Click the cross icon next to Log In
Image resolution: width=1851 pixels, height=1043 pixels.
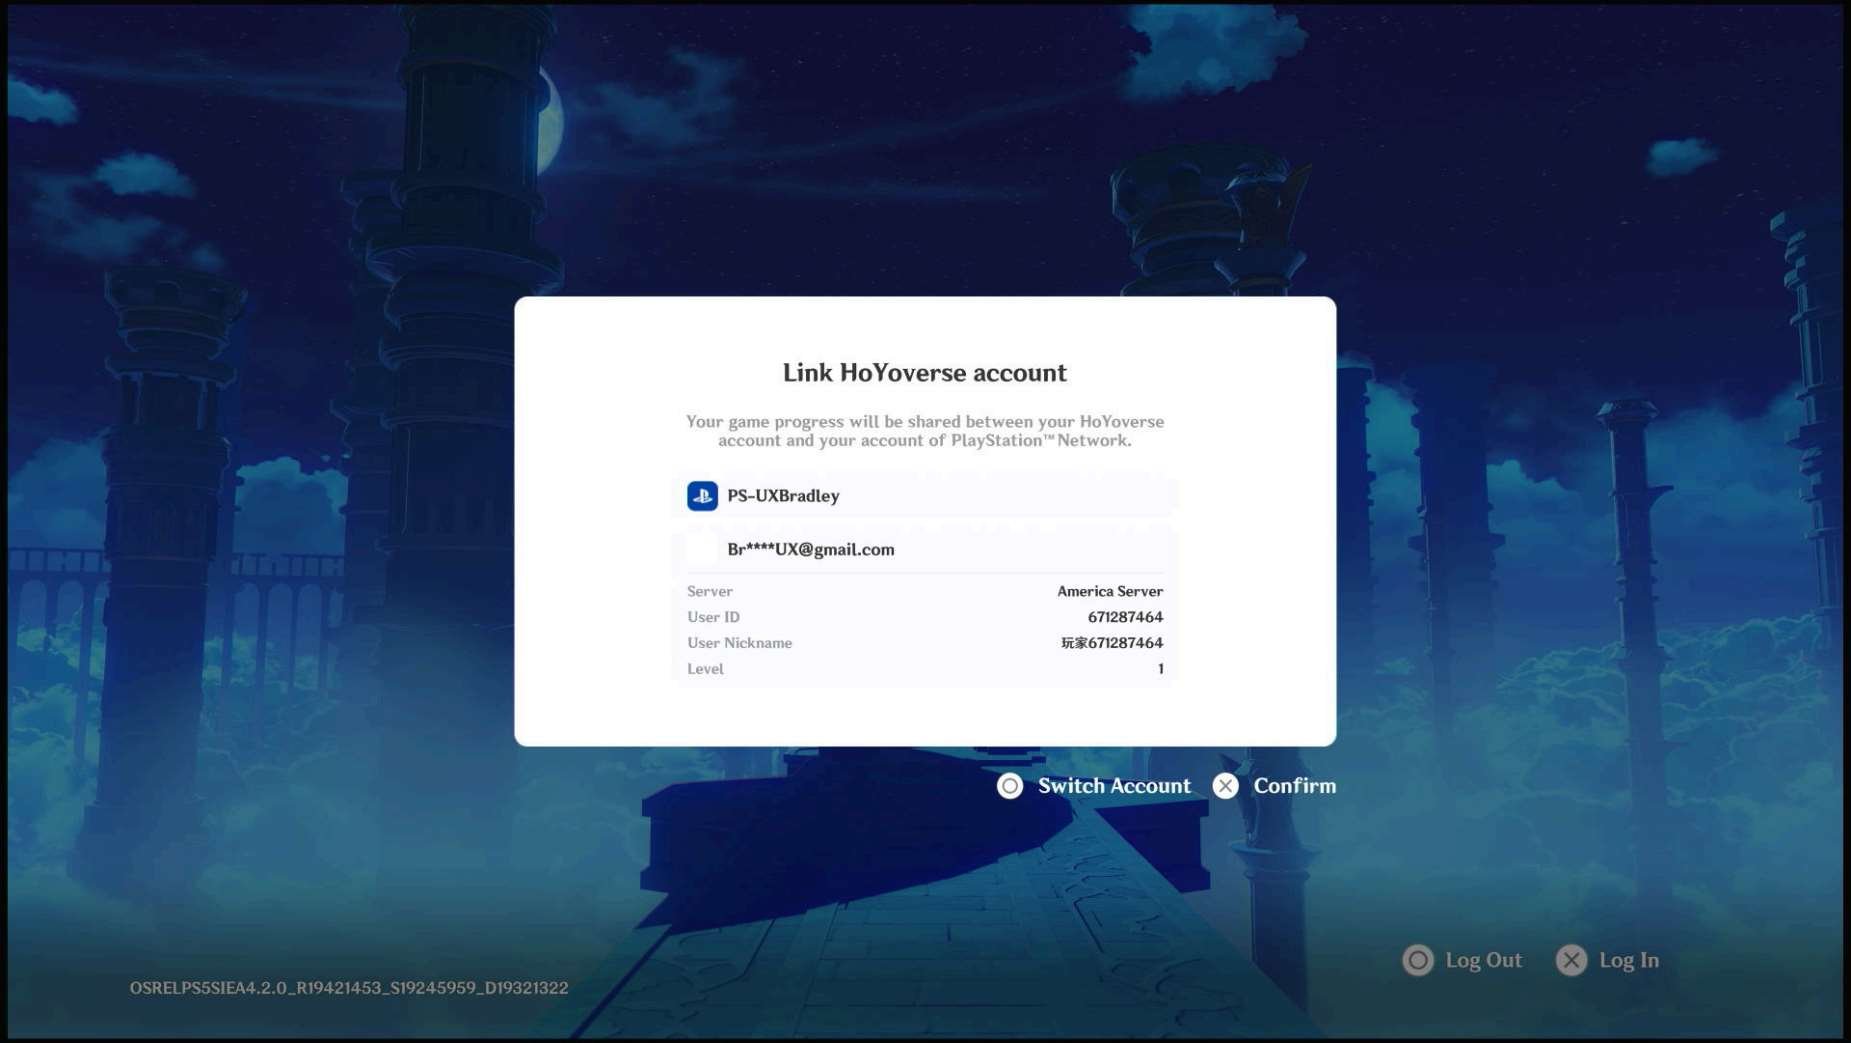click(x=1571, y=960)
